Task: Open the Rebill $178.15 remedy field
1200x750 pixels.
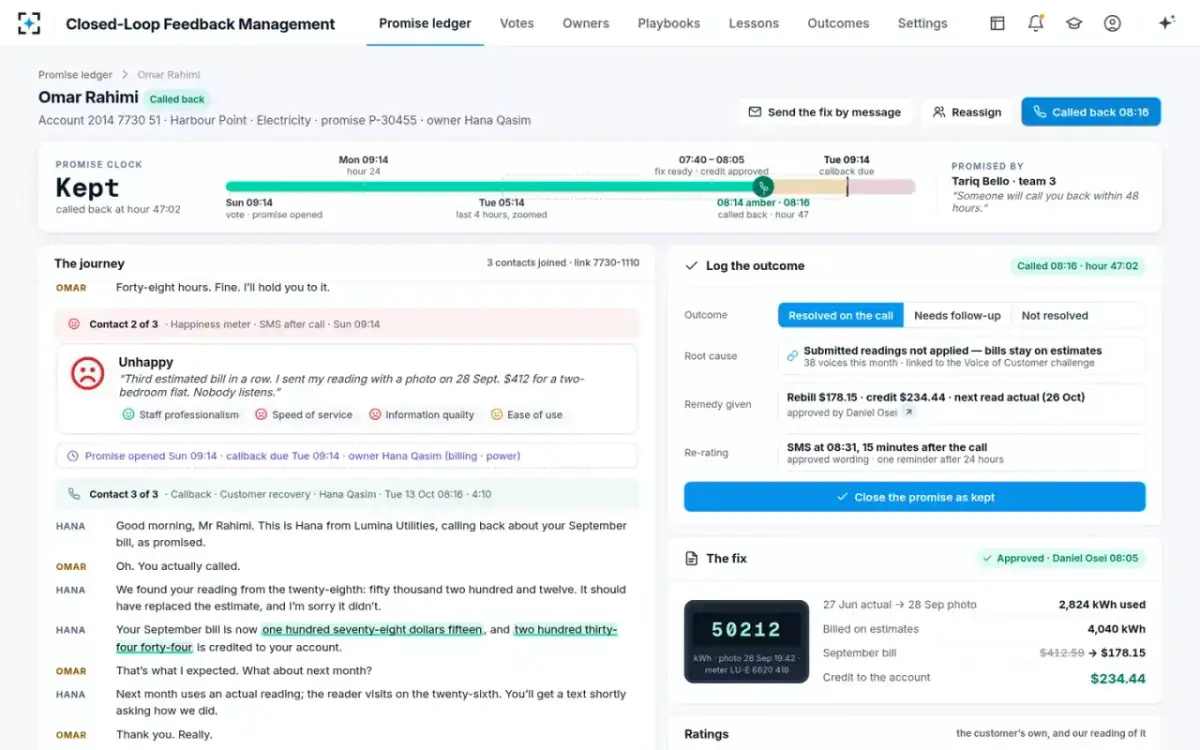Action: (x=962, y=404)
